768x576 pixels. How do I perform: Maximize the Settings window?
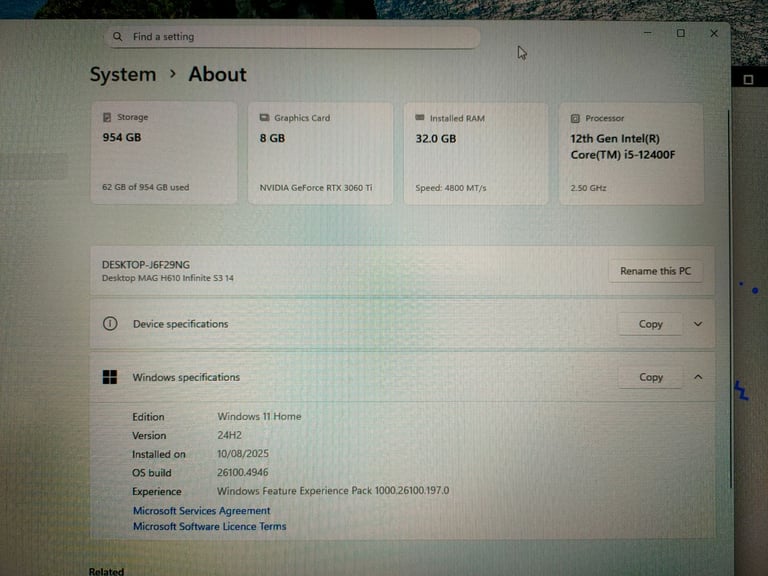coord(681,33)
